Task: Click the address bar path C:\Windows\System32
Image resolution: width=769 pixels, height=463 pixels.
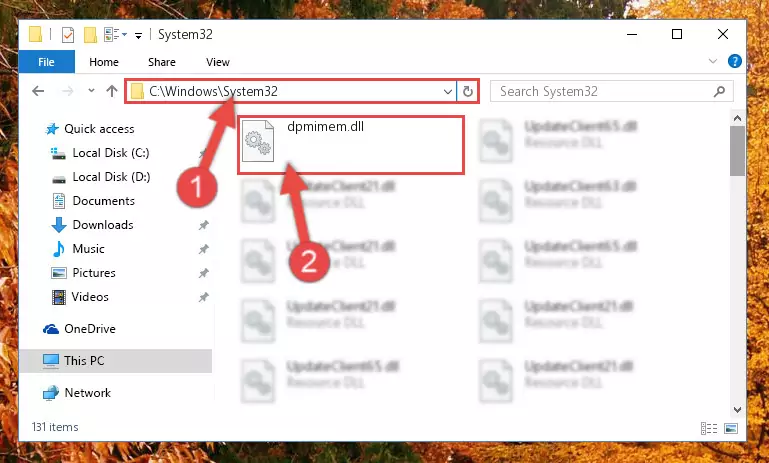Action: (x=213, y=91)
